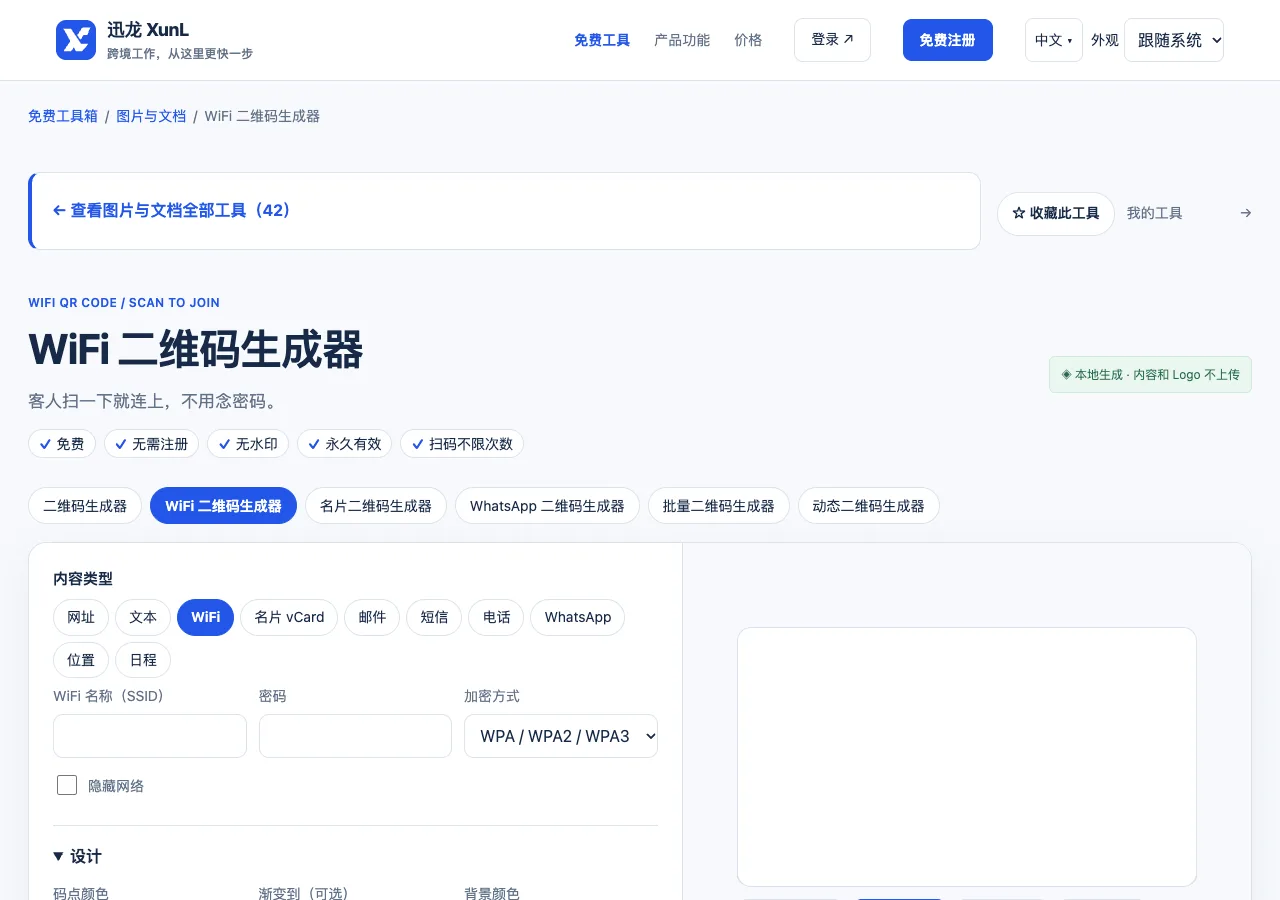The image size is (1280, 900).
Task: Select WhatsApp content type
Action: 578,617
